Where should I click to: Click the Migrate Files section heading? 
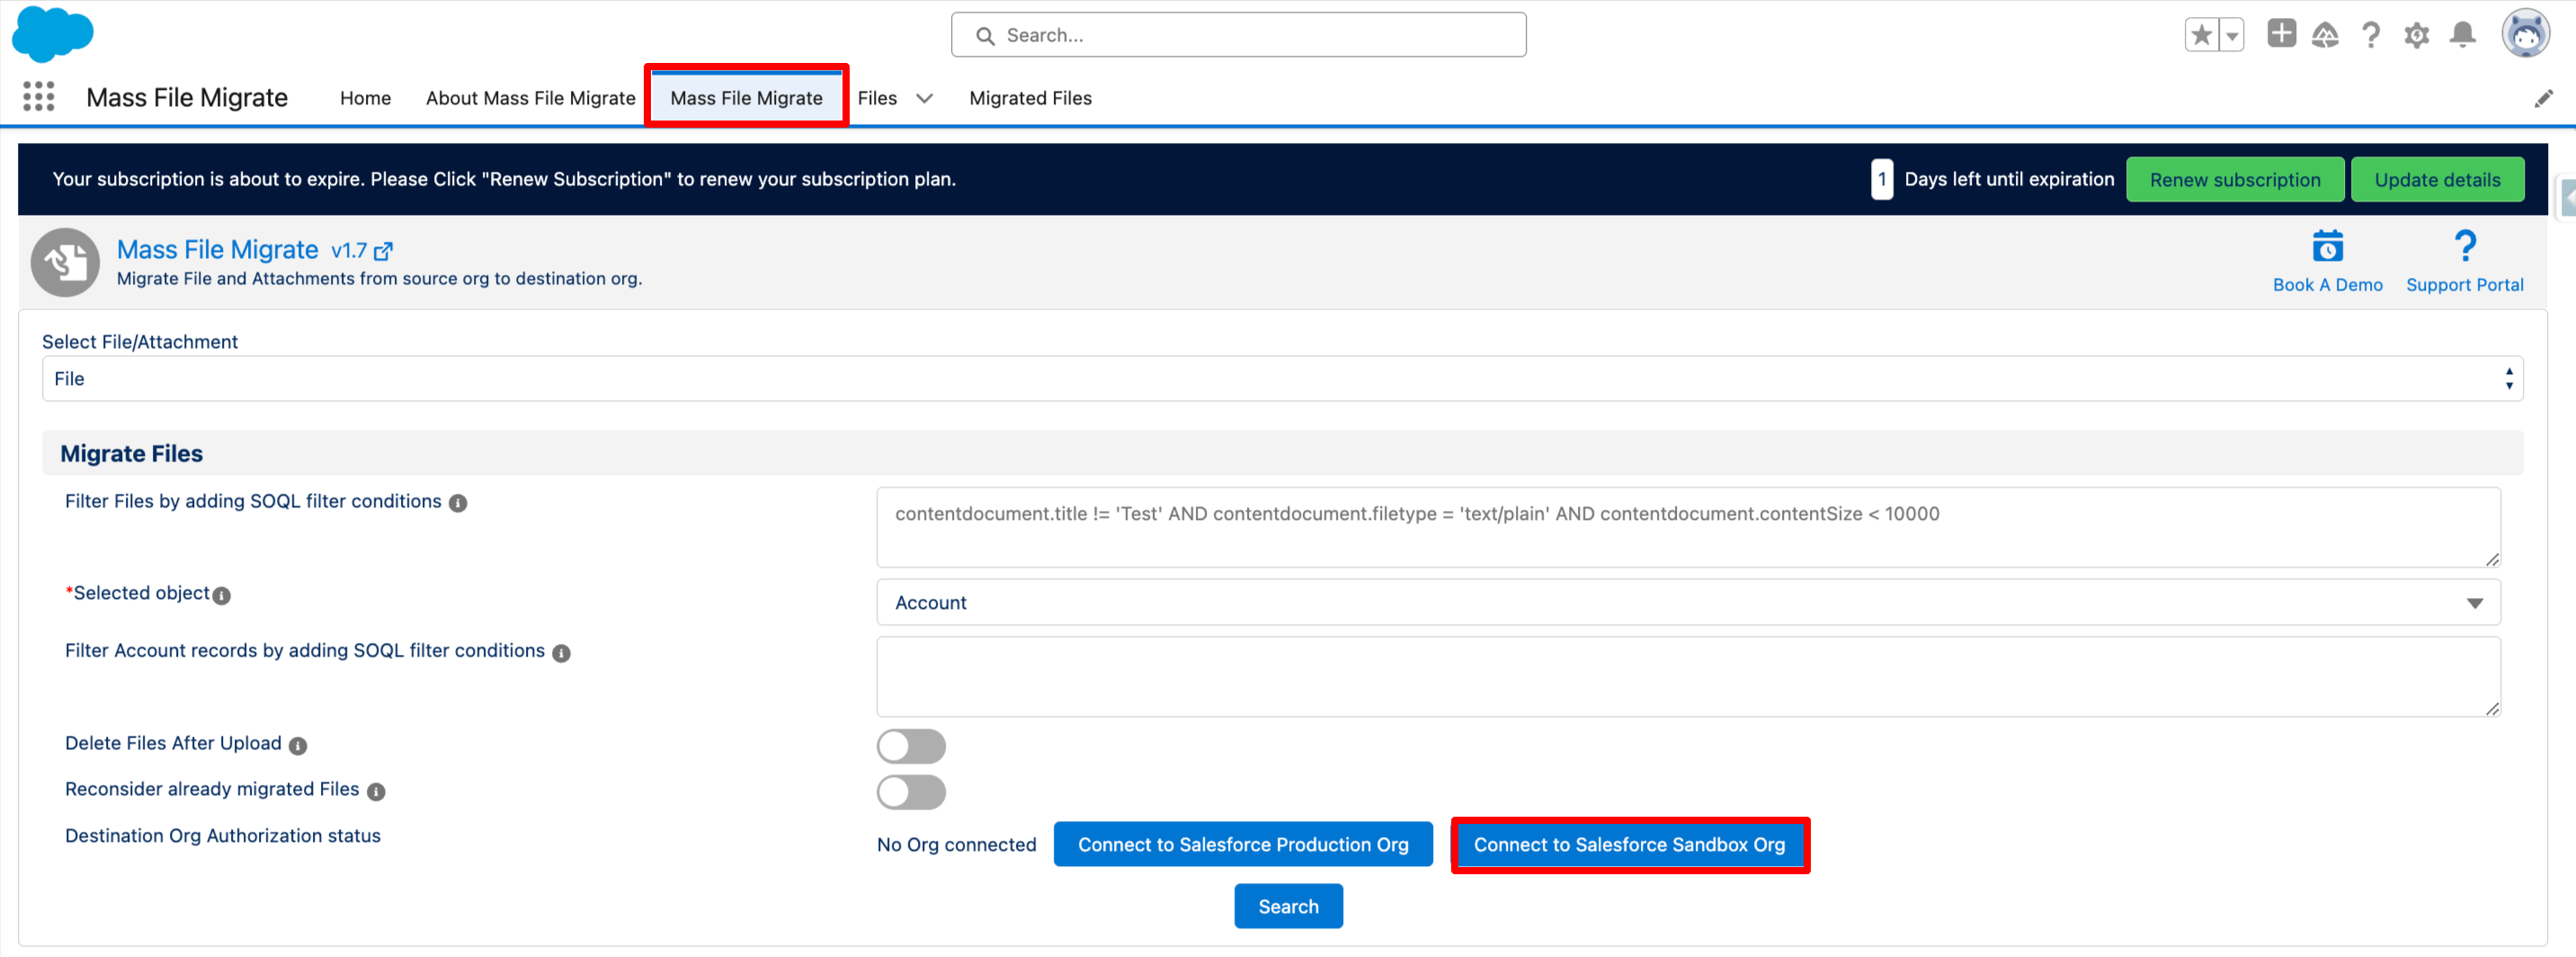(x=131, y=453)
